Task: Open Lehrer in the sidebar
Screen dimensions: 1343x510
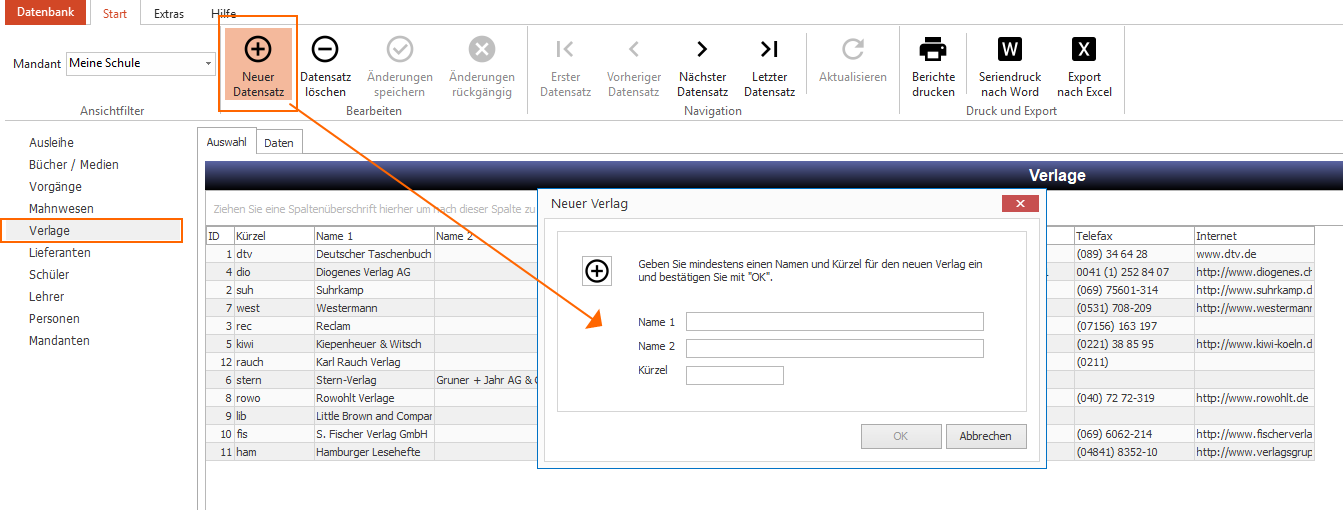Action: tap(46, 297)
